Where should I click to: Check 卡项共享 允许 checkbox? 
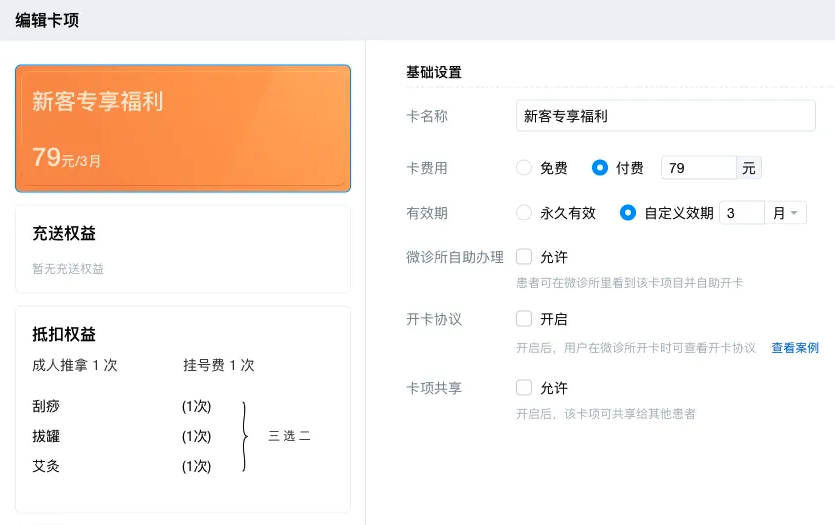pyautogui.click(x=524, y=388)
